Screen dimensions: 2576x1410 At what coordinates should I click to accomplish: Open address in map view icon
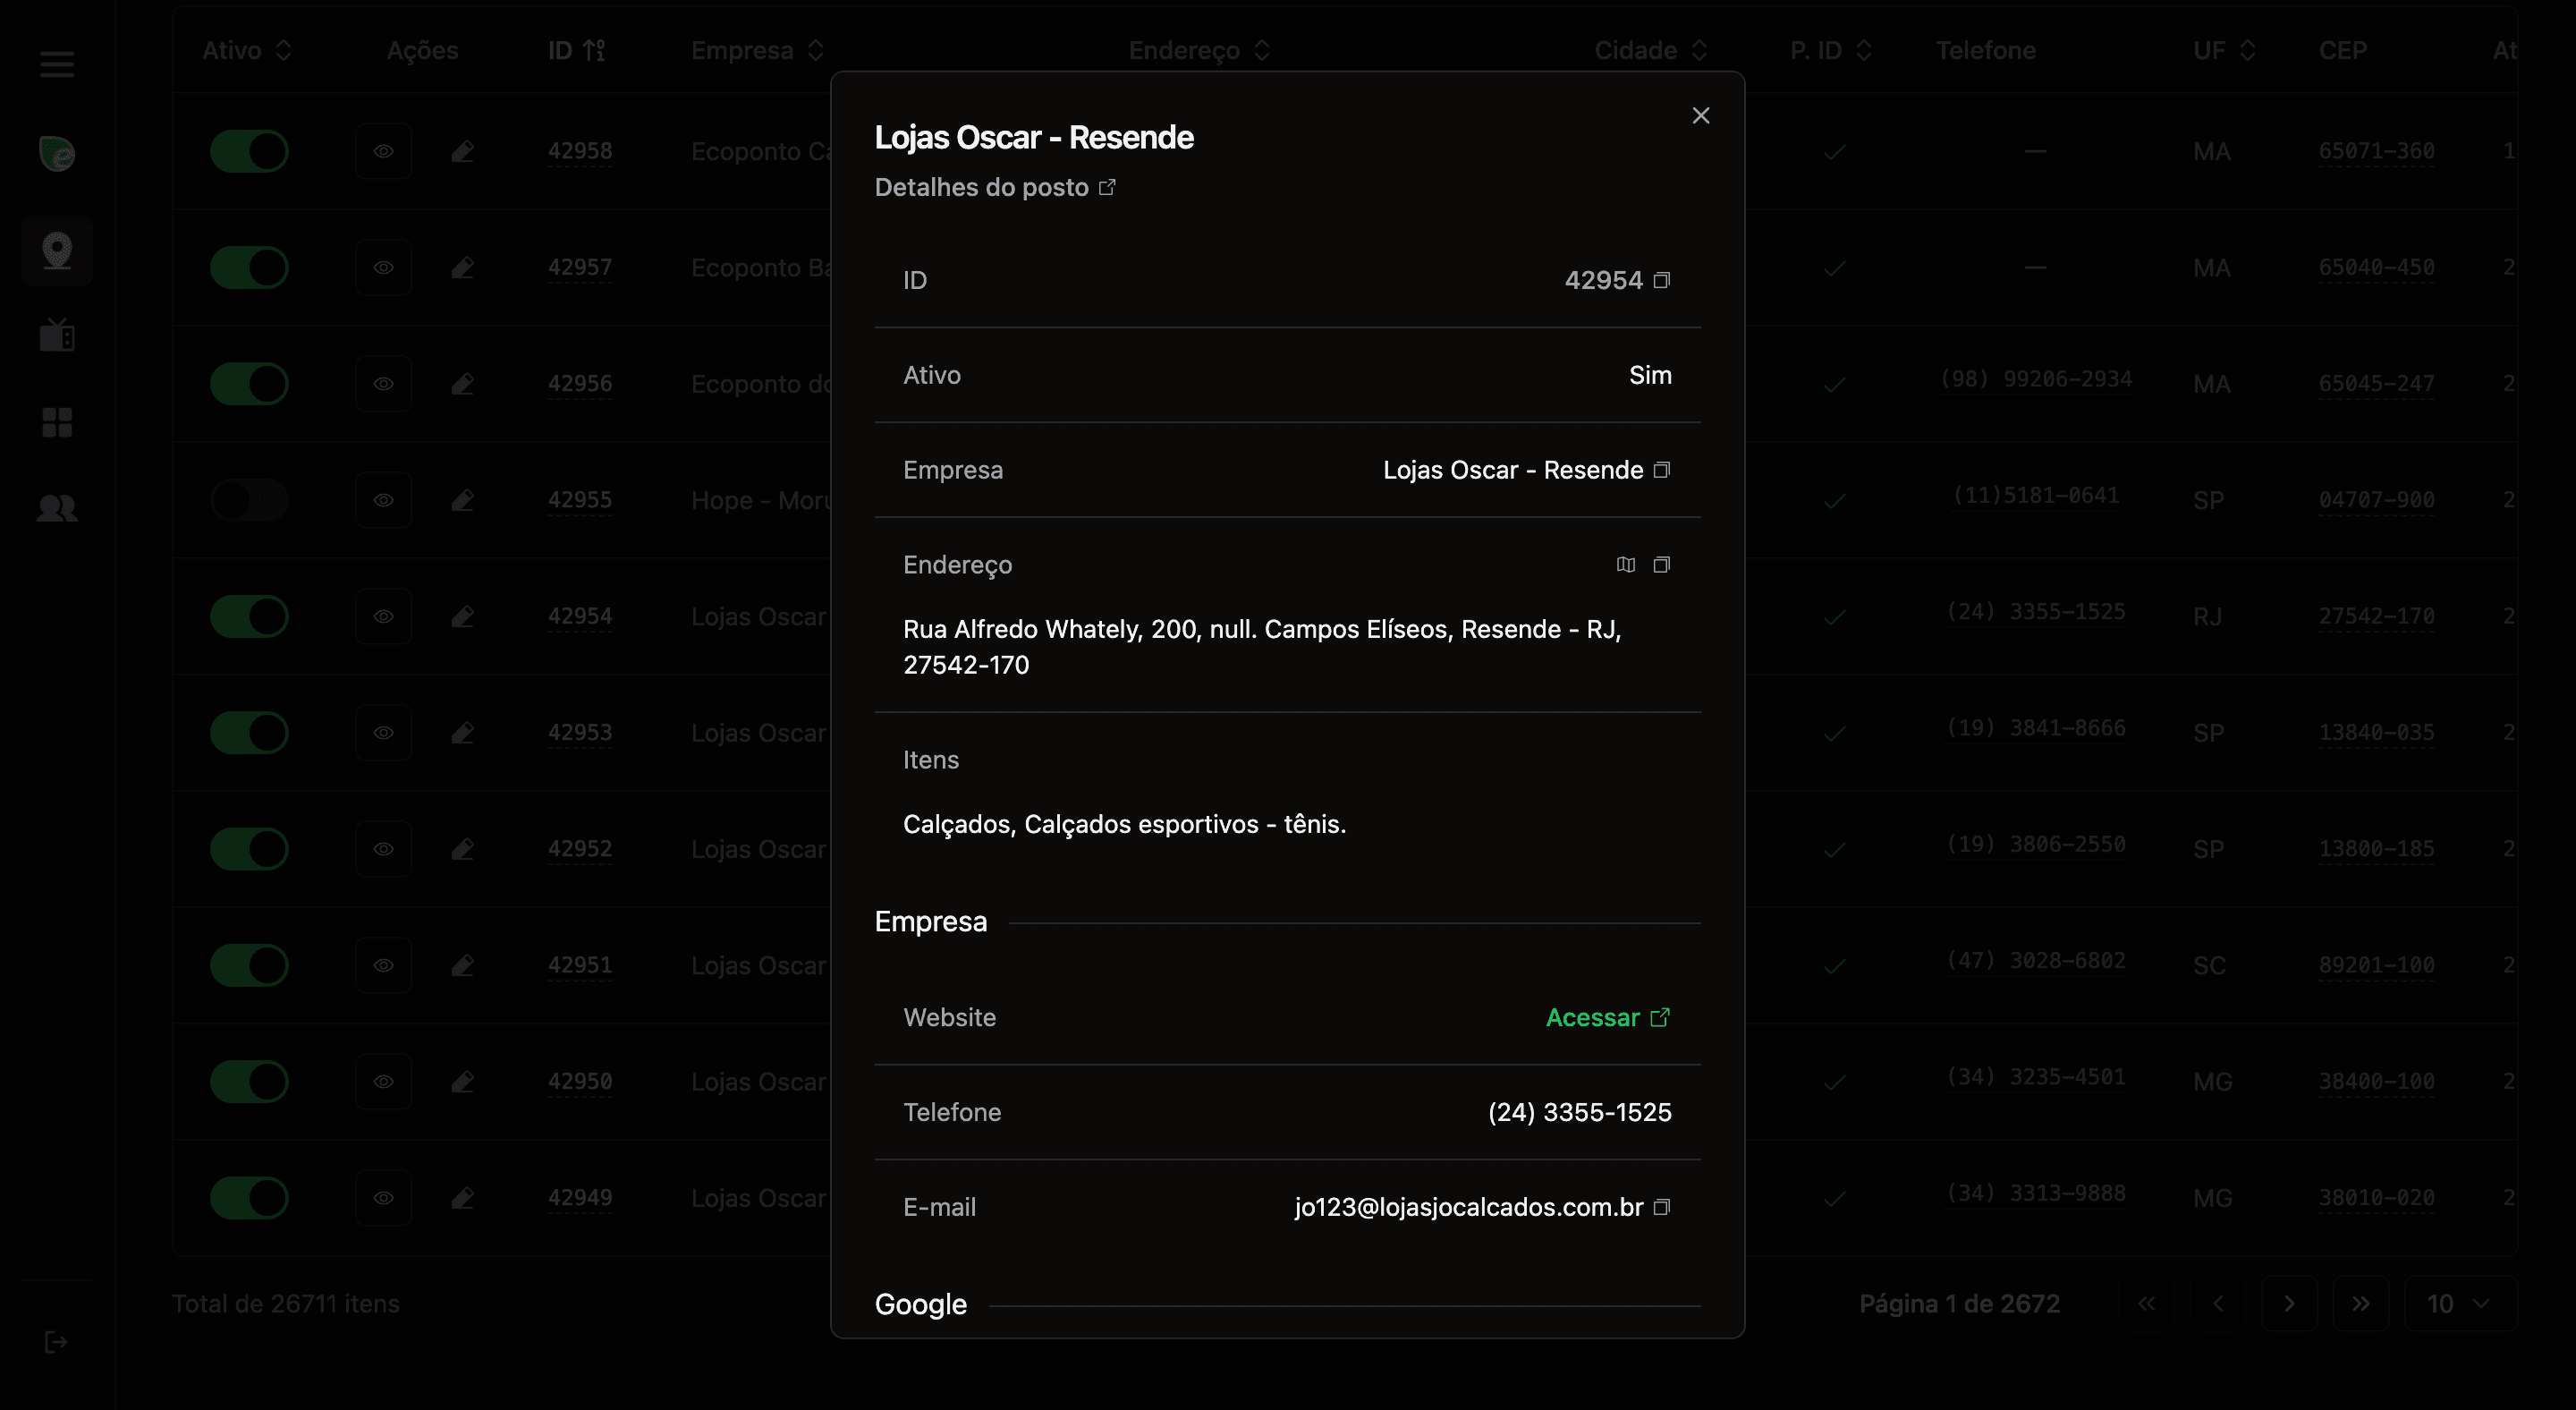1625,565
